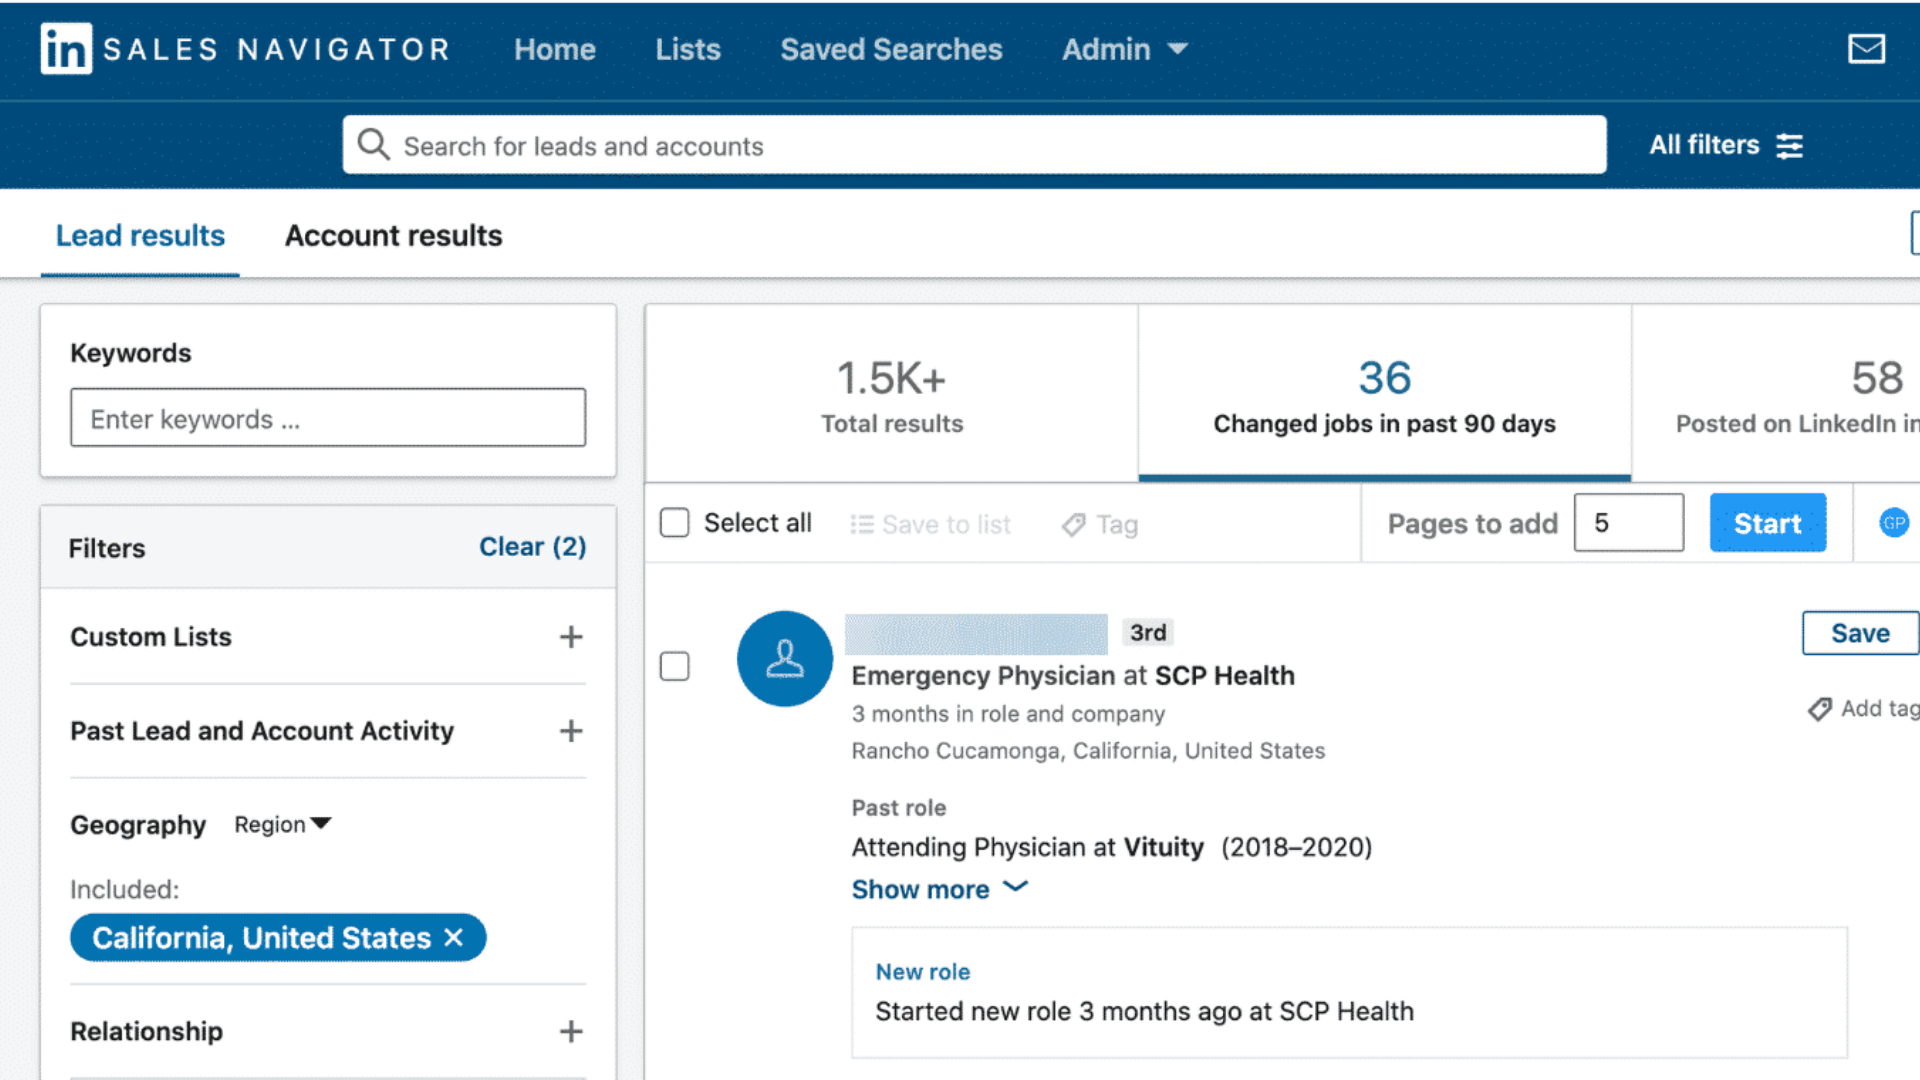Open the messages envelope icon

pyautogui.click(x=1866, y=49)
